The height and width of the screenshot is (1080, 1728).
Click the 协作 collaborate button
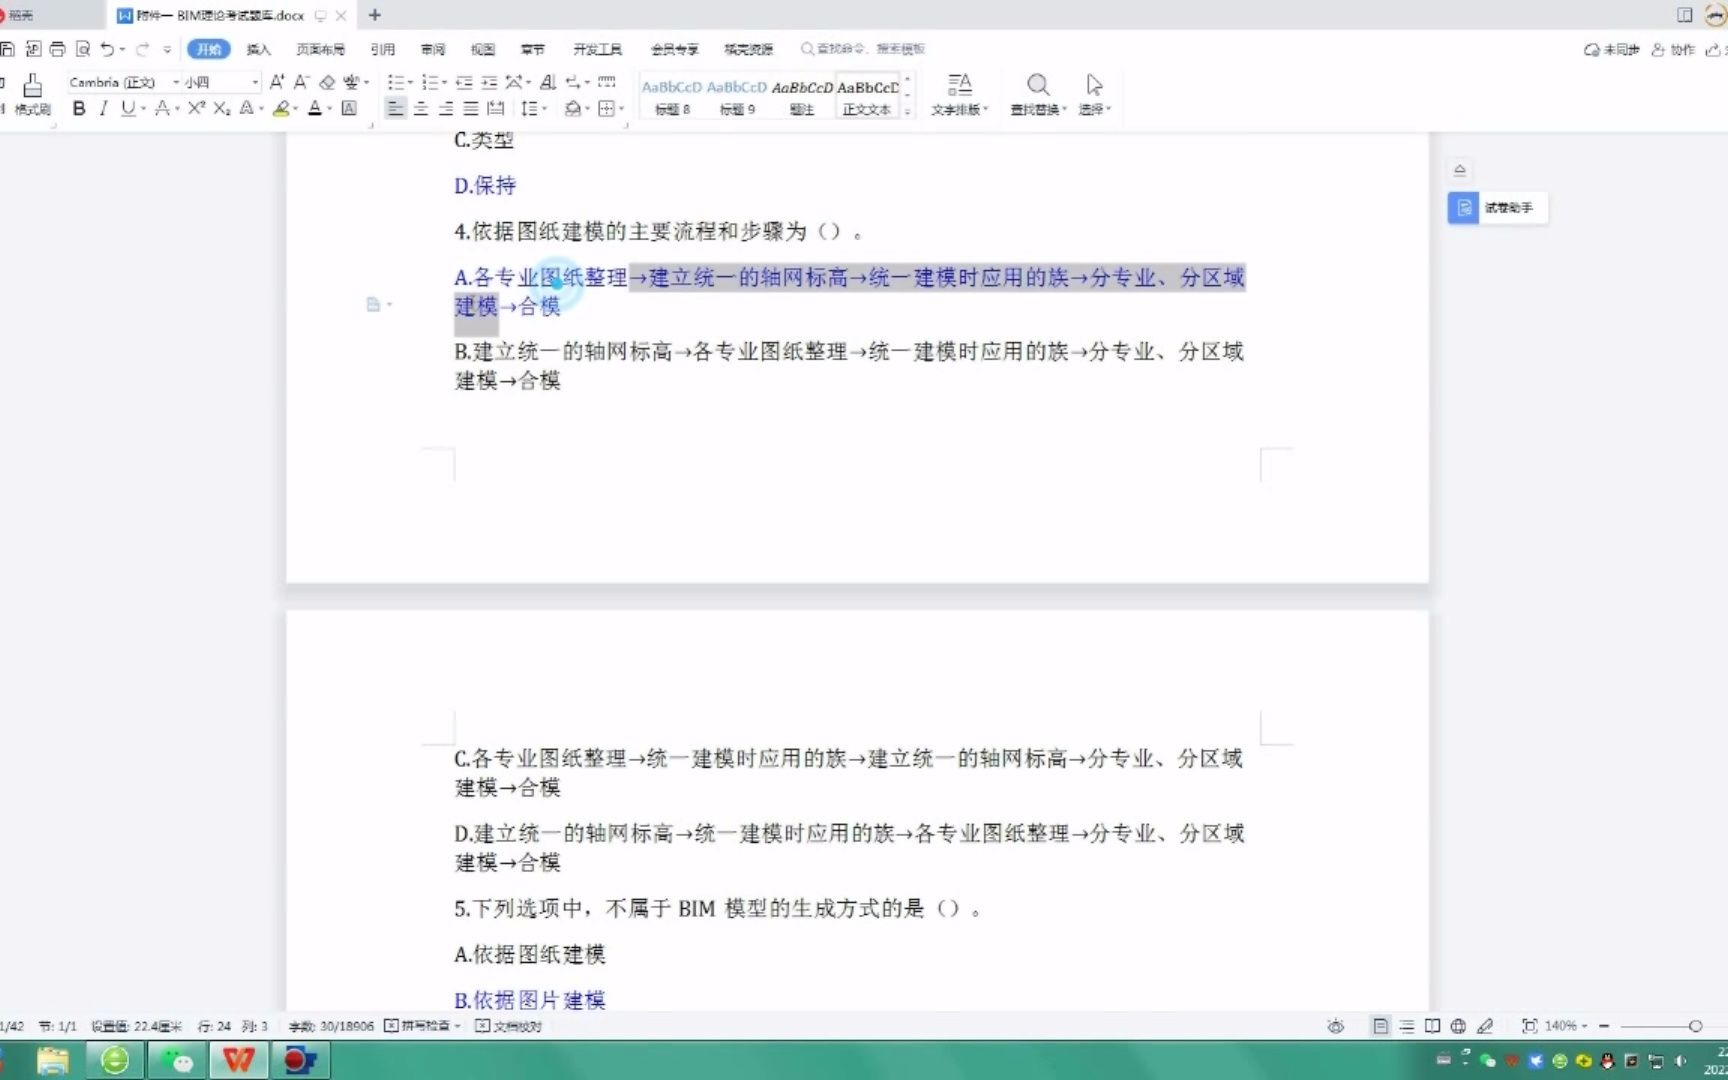pyautogui.click(x=1673, y=49)
